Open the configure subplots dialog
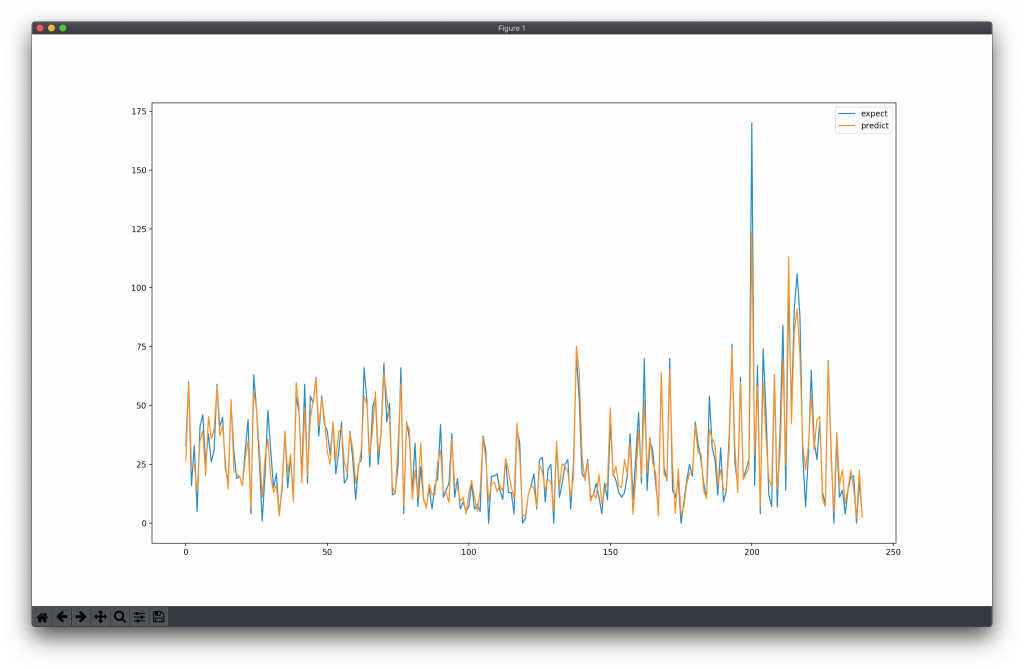 pyautogui.click(x=139, y=617)
